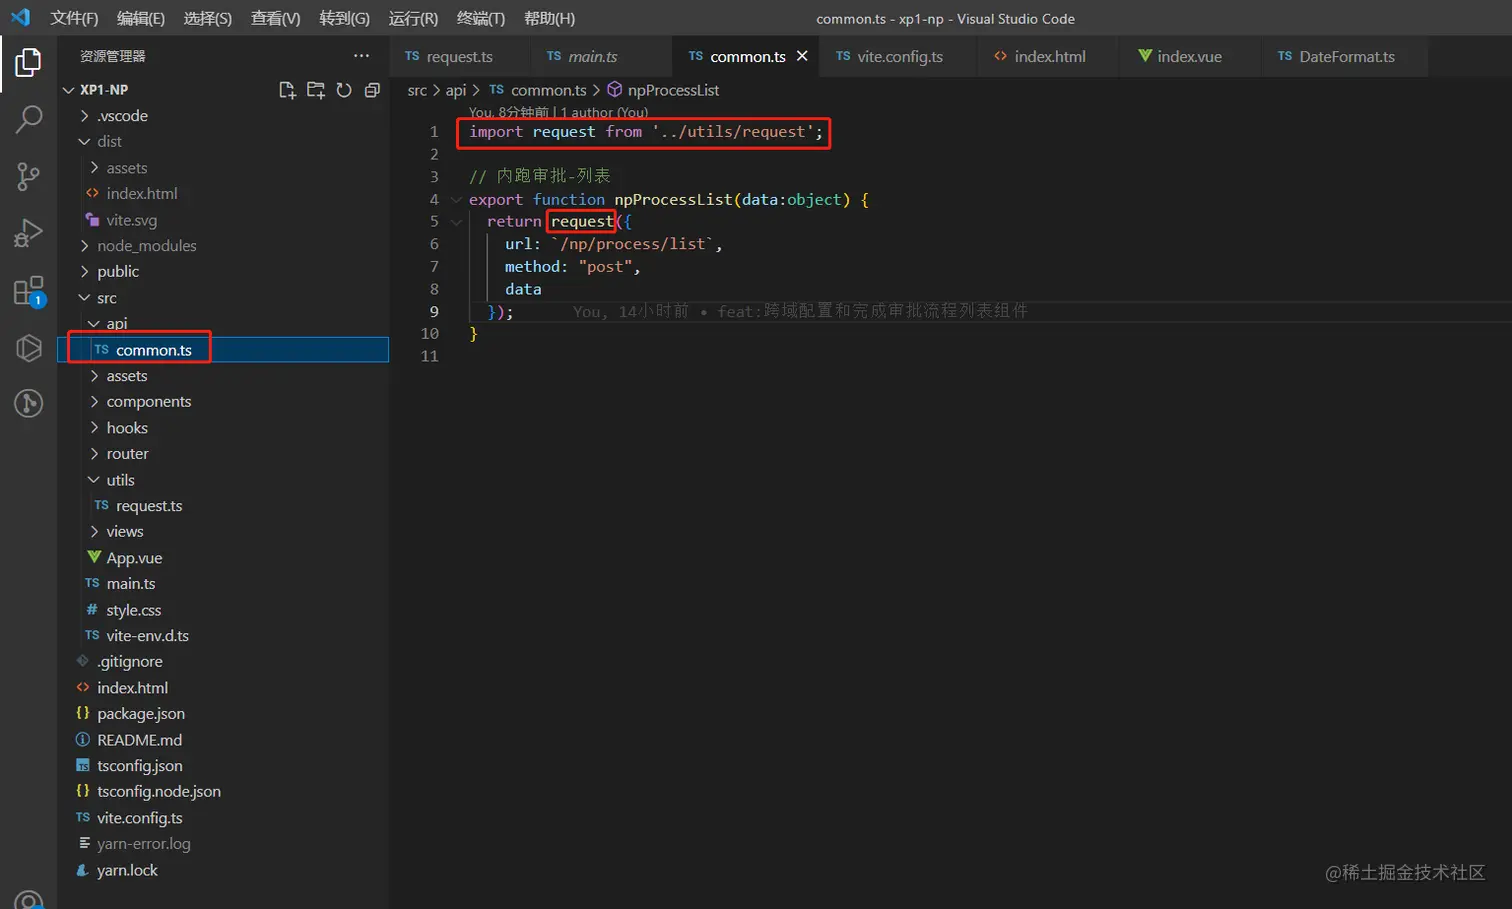Open the Source Control view
Viewport: 1512px width, 909px height.
(x=28, y=177)
